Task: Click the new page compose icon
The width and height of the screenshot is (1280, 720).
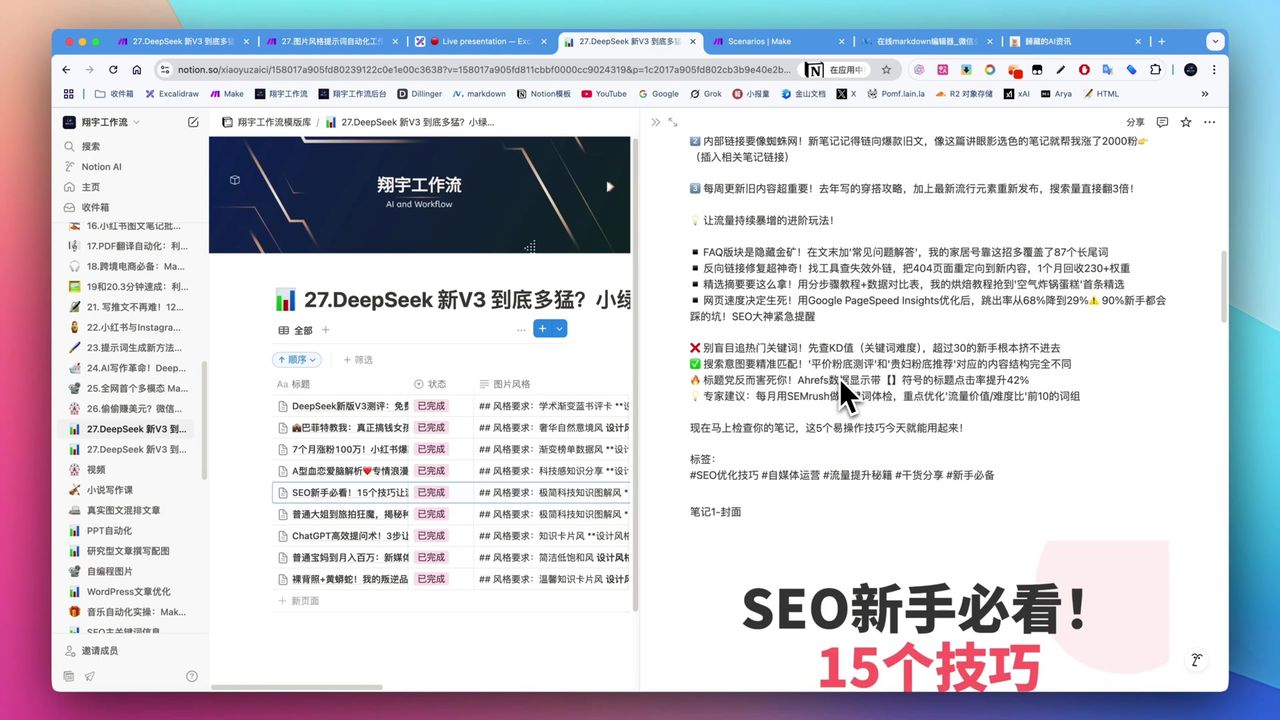Action: [192, 121]
